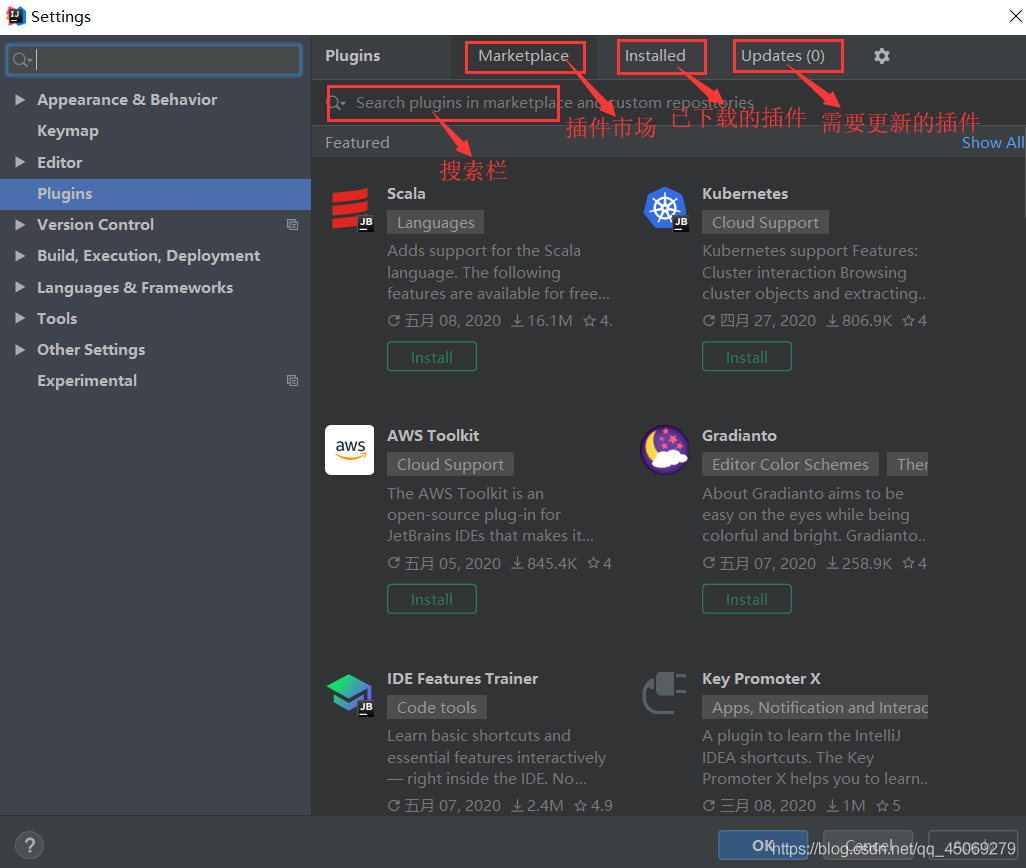Click the Kubernetes Cloud Support tag
1026x868 pixels.
click(x=765, y=222)
